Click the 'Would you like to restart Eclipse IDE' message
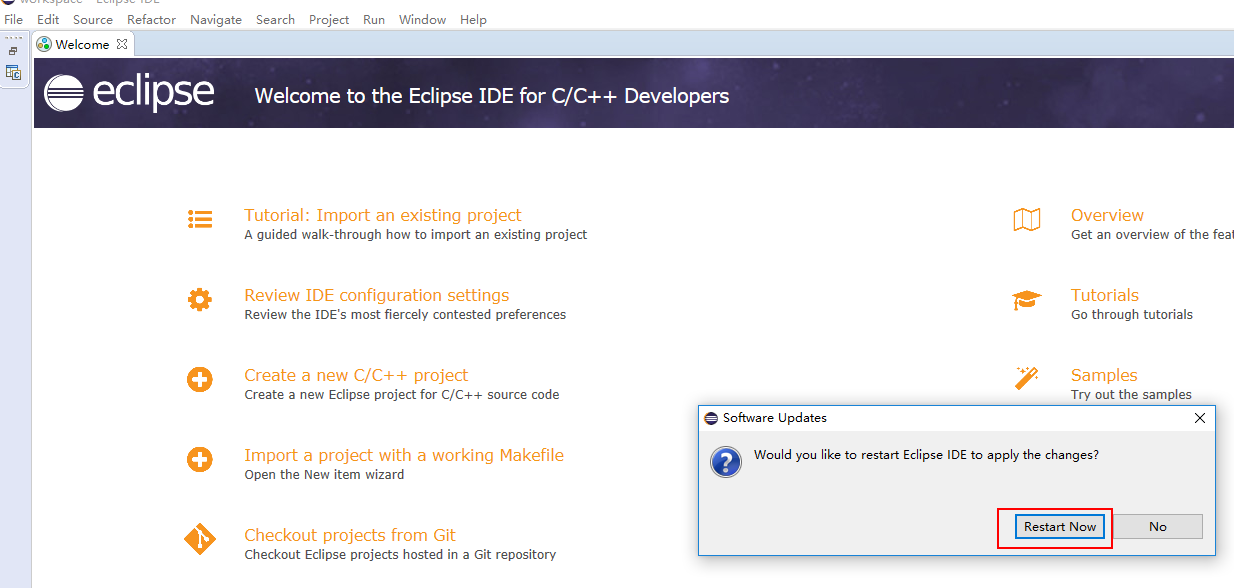The image size is (1234, 588). click(926, 455)
